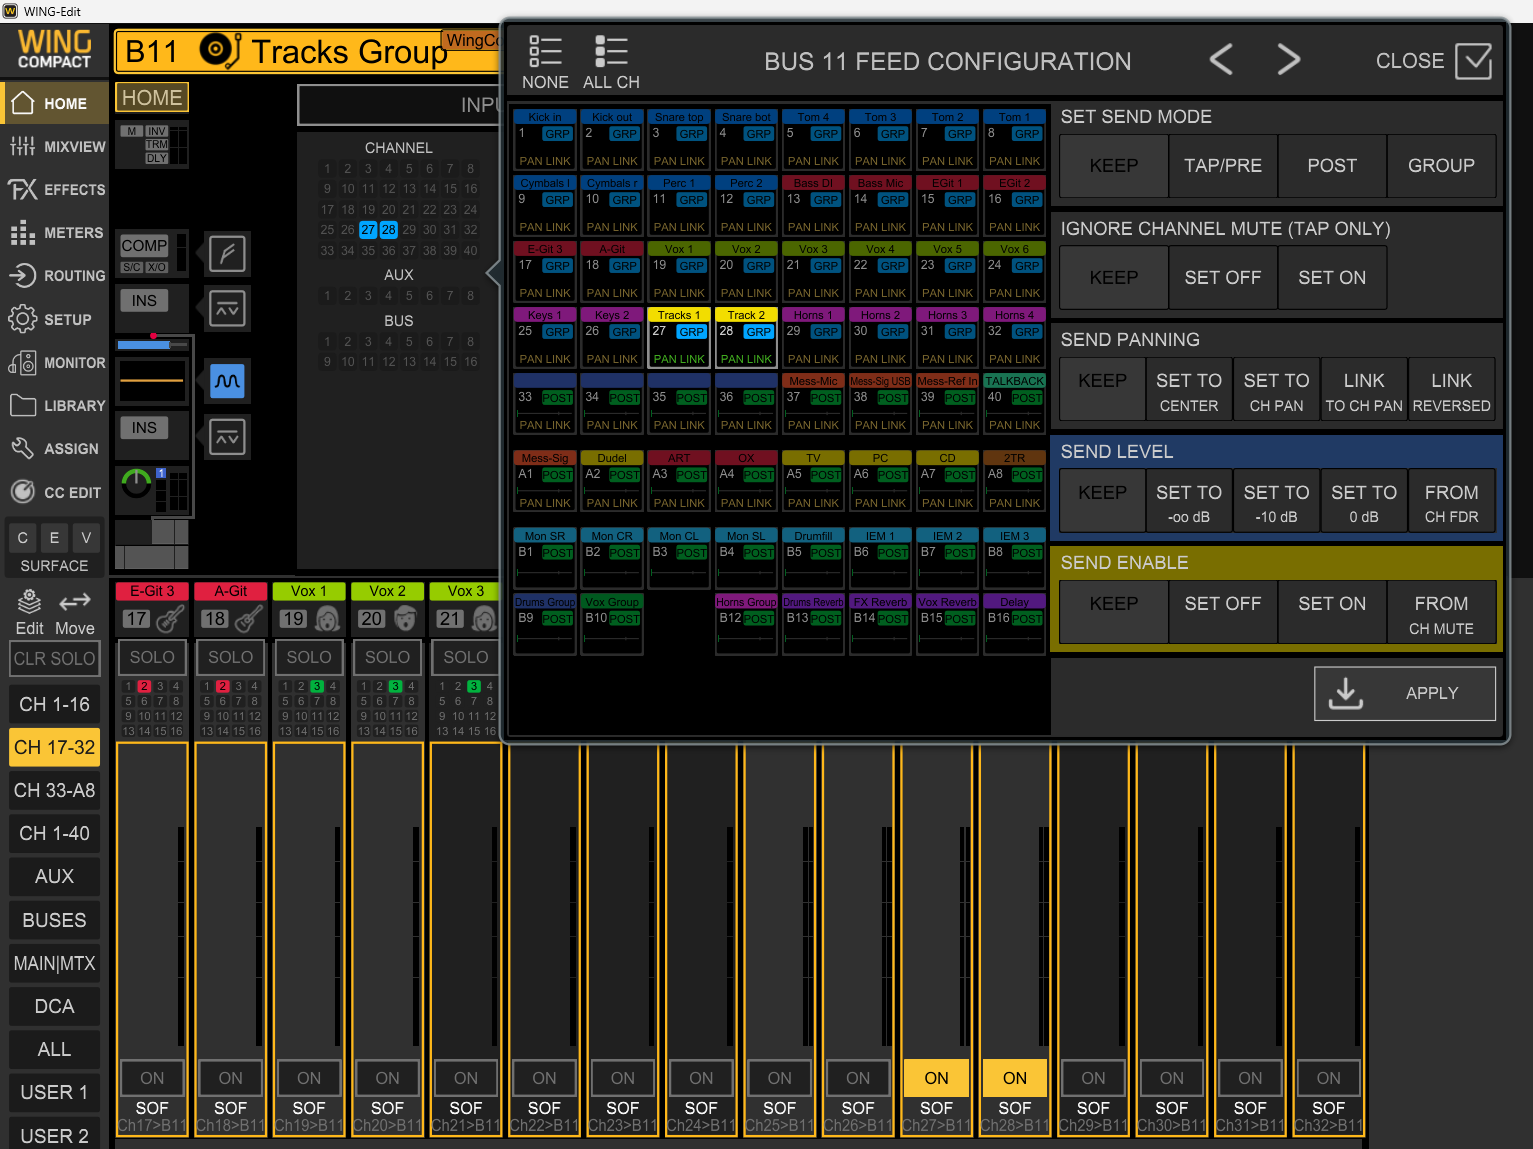Click the ALL CH selection icon
The width and height of the screenshot is (1533, 1149).
(x=611, y=52)
